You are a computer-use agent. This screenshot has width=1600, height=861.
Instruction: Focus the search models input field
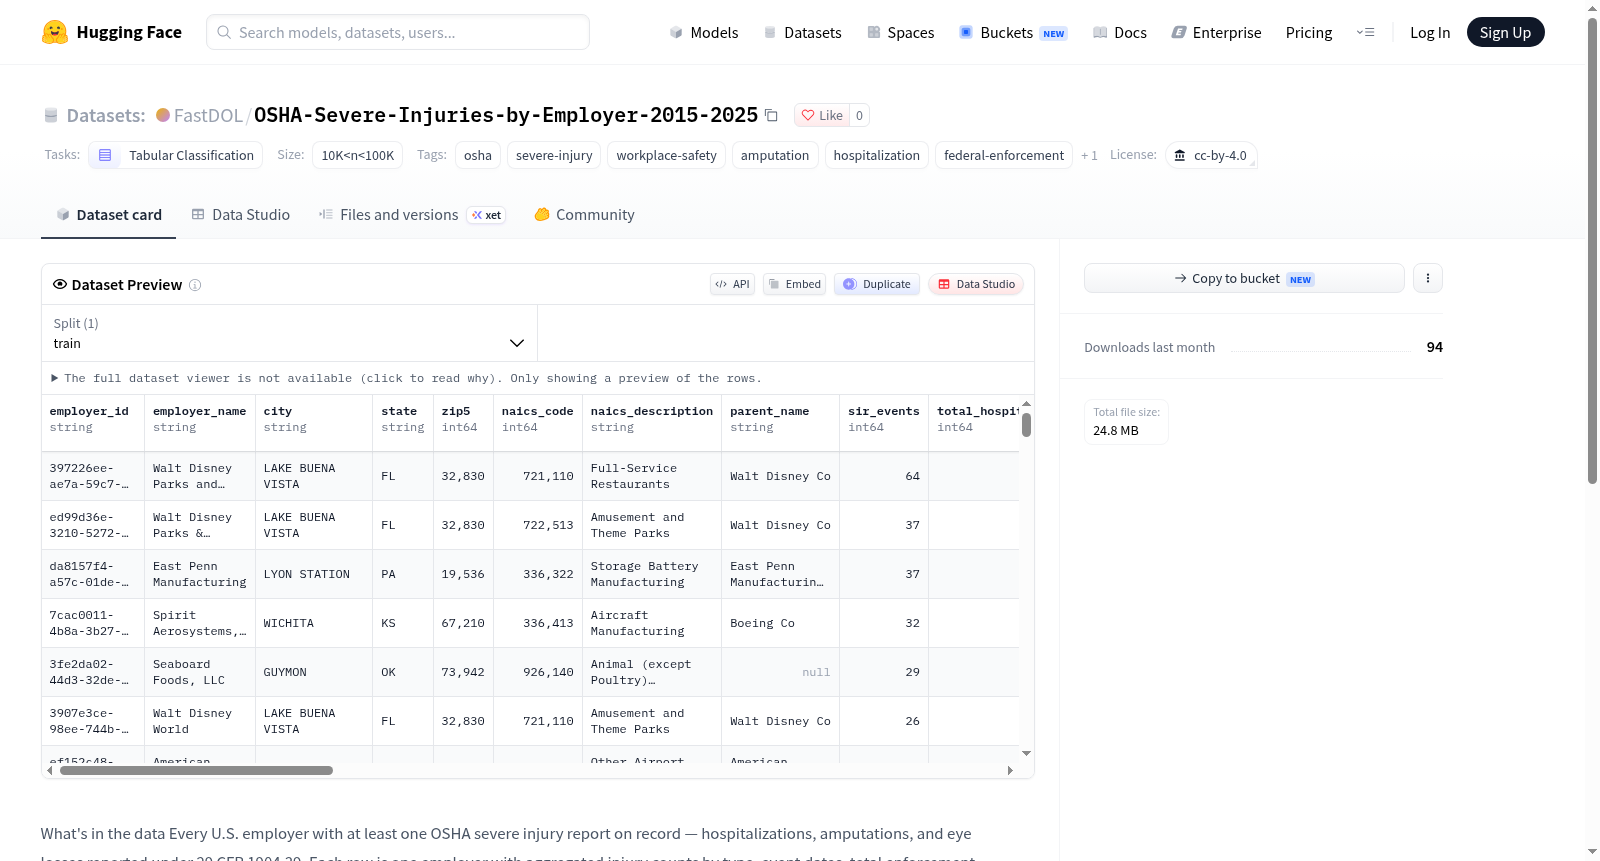398,32
